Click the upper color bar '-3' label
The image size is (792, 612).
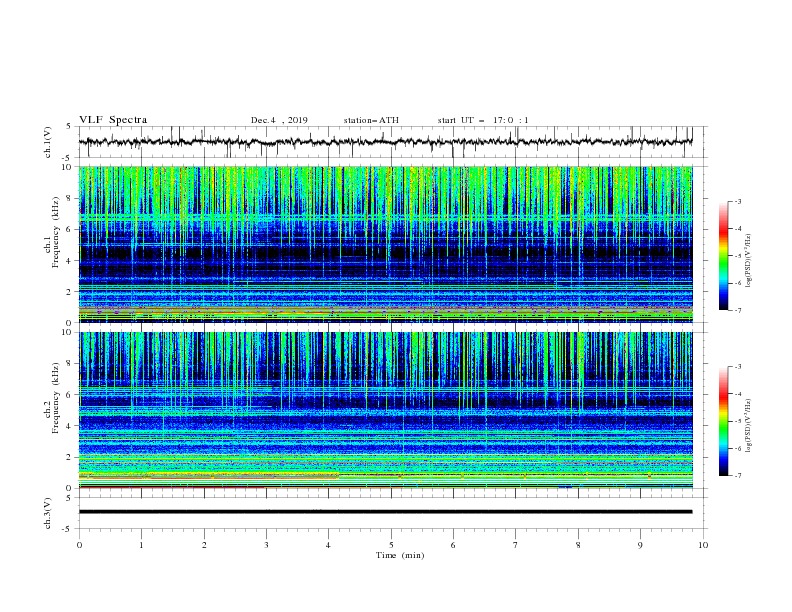click(737, 201)
